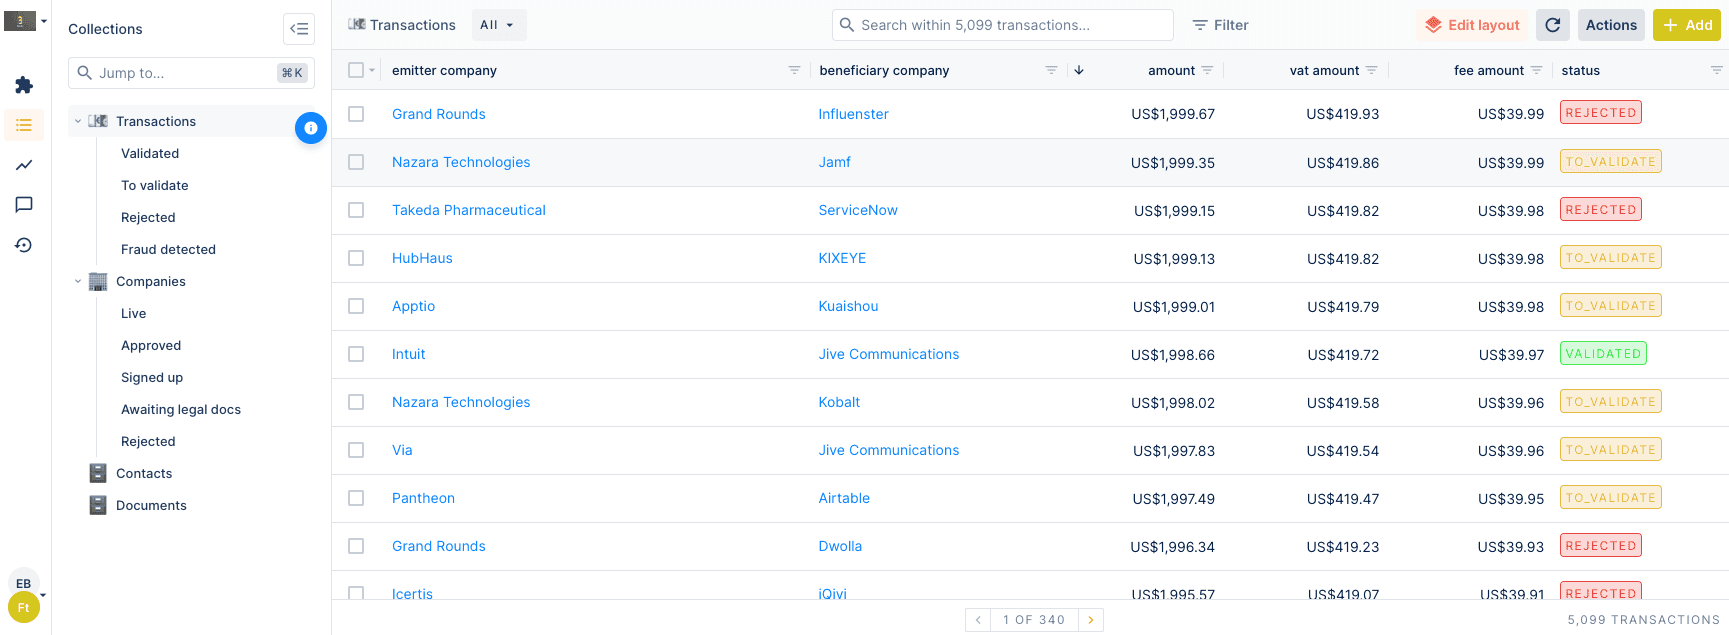1729x635 pixels.
Task: Open the select-all checkbox dropdown arrow
Action: point(372,70)
